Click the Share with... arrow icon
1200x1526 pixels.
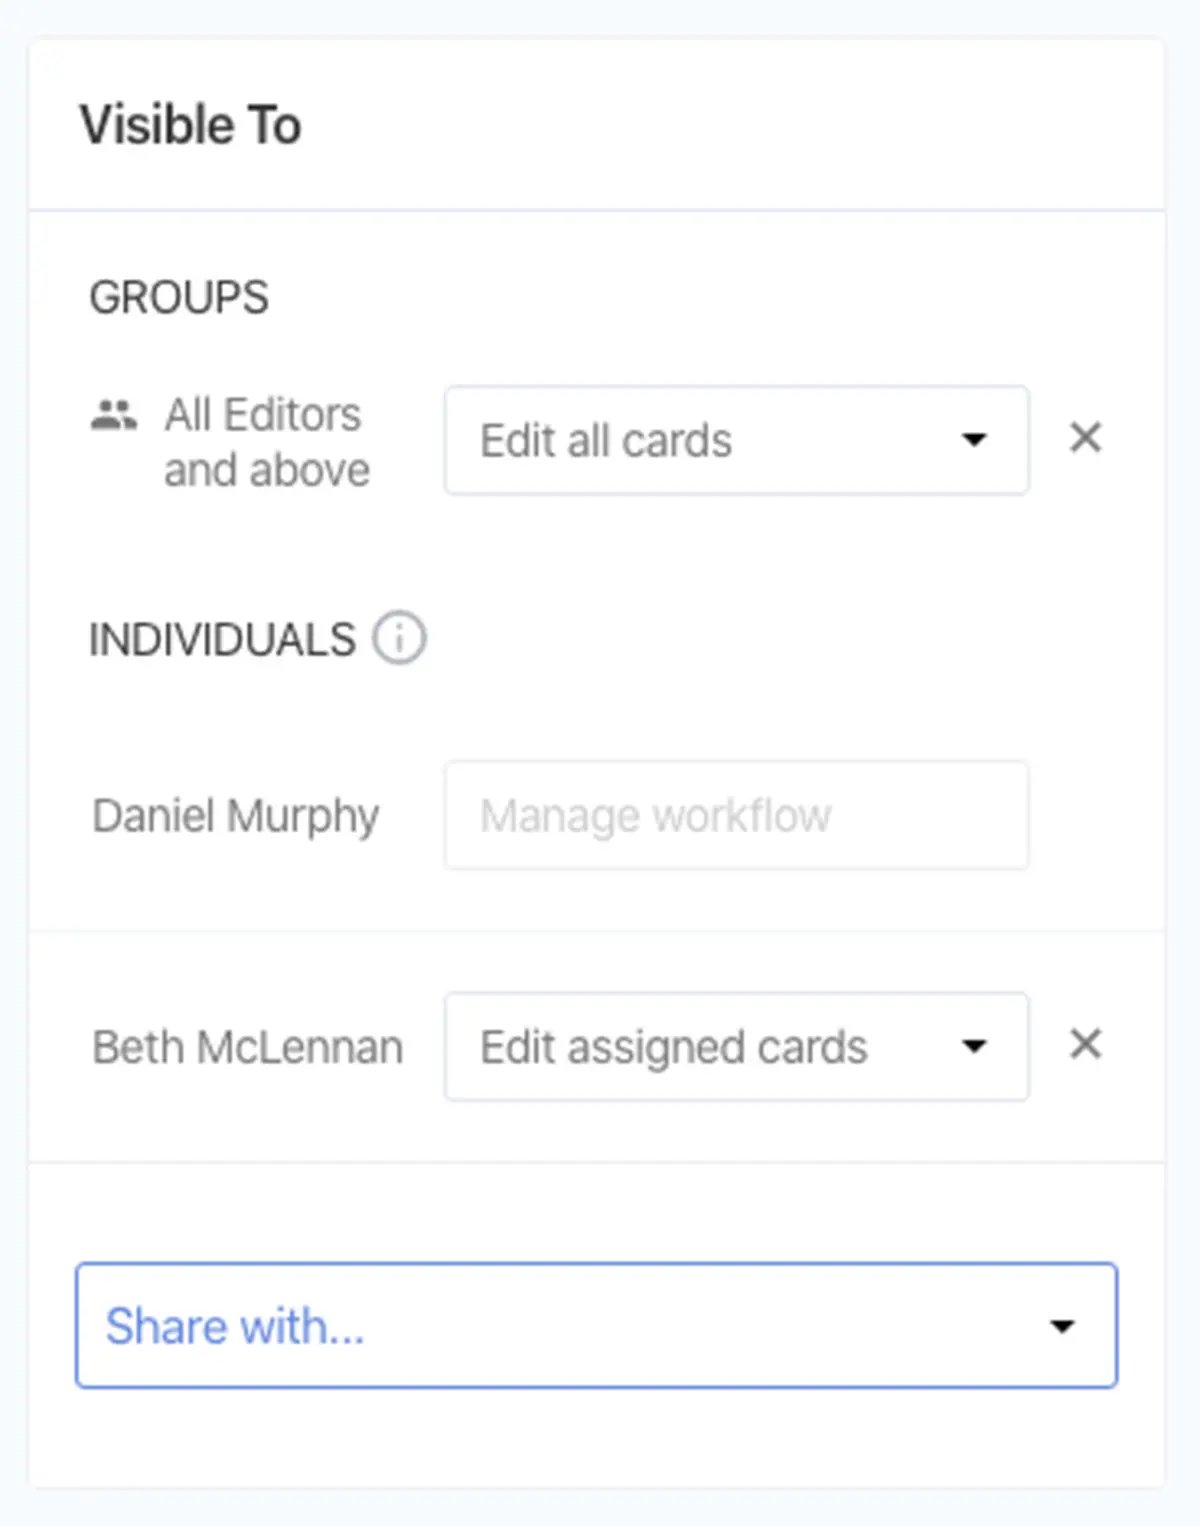(1062, 1327)
